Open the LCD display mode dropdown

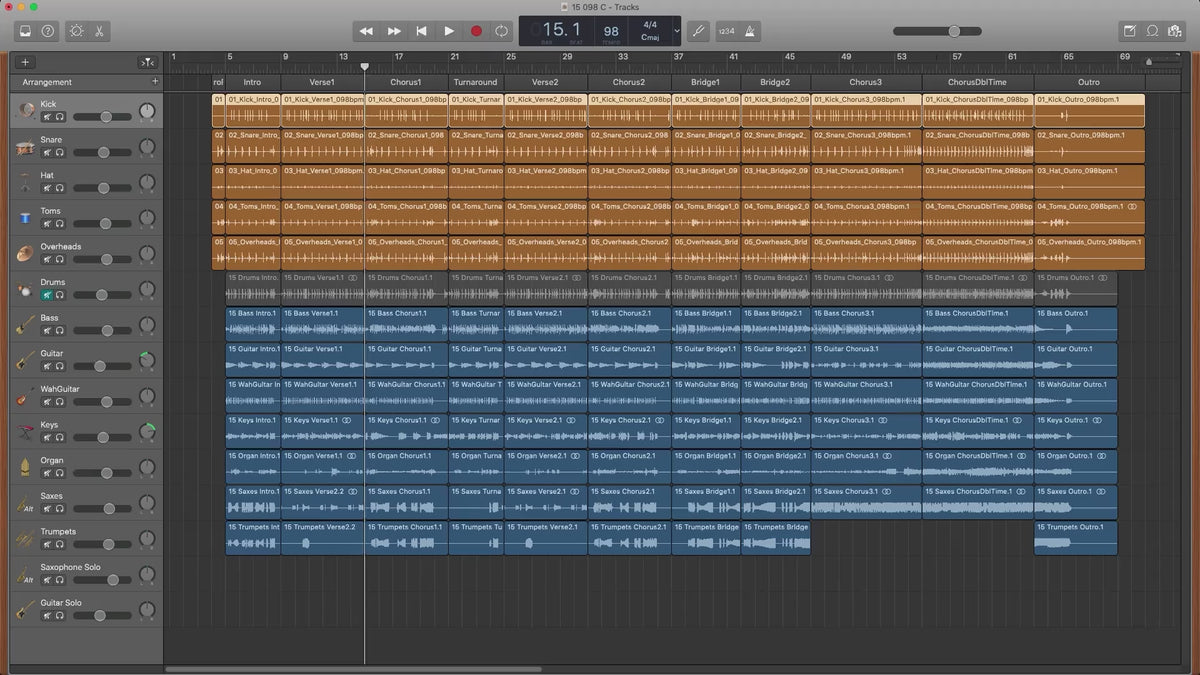pyautogui.click(x=677, y=31)
